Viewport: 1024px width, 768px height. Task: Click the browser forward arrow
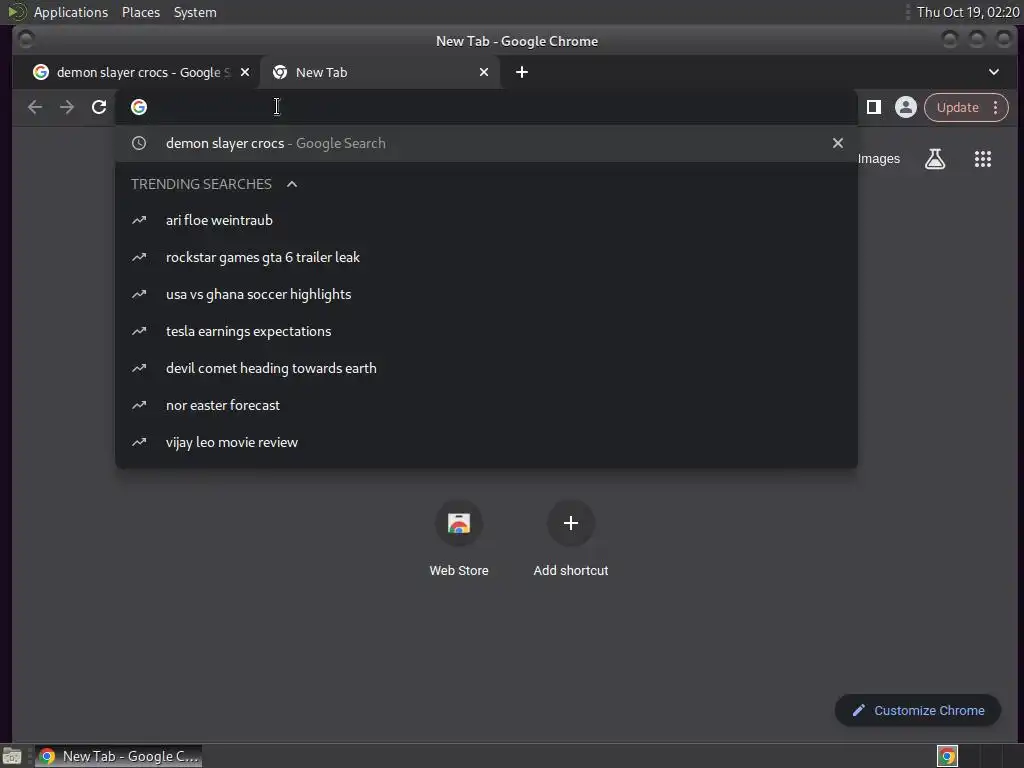pos(67,107)
